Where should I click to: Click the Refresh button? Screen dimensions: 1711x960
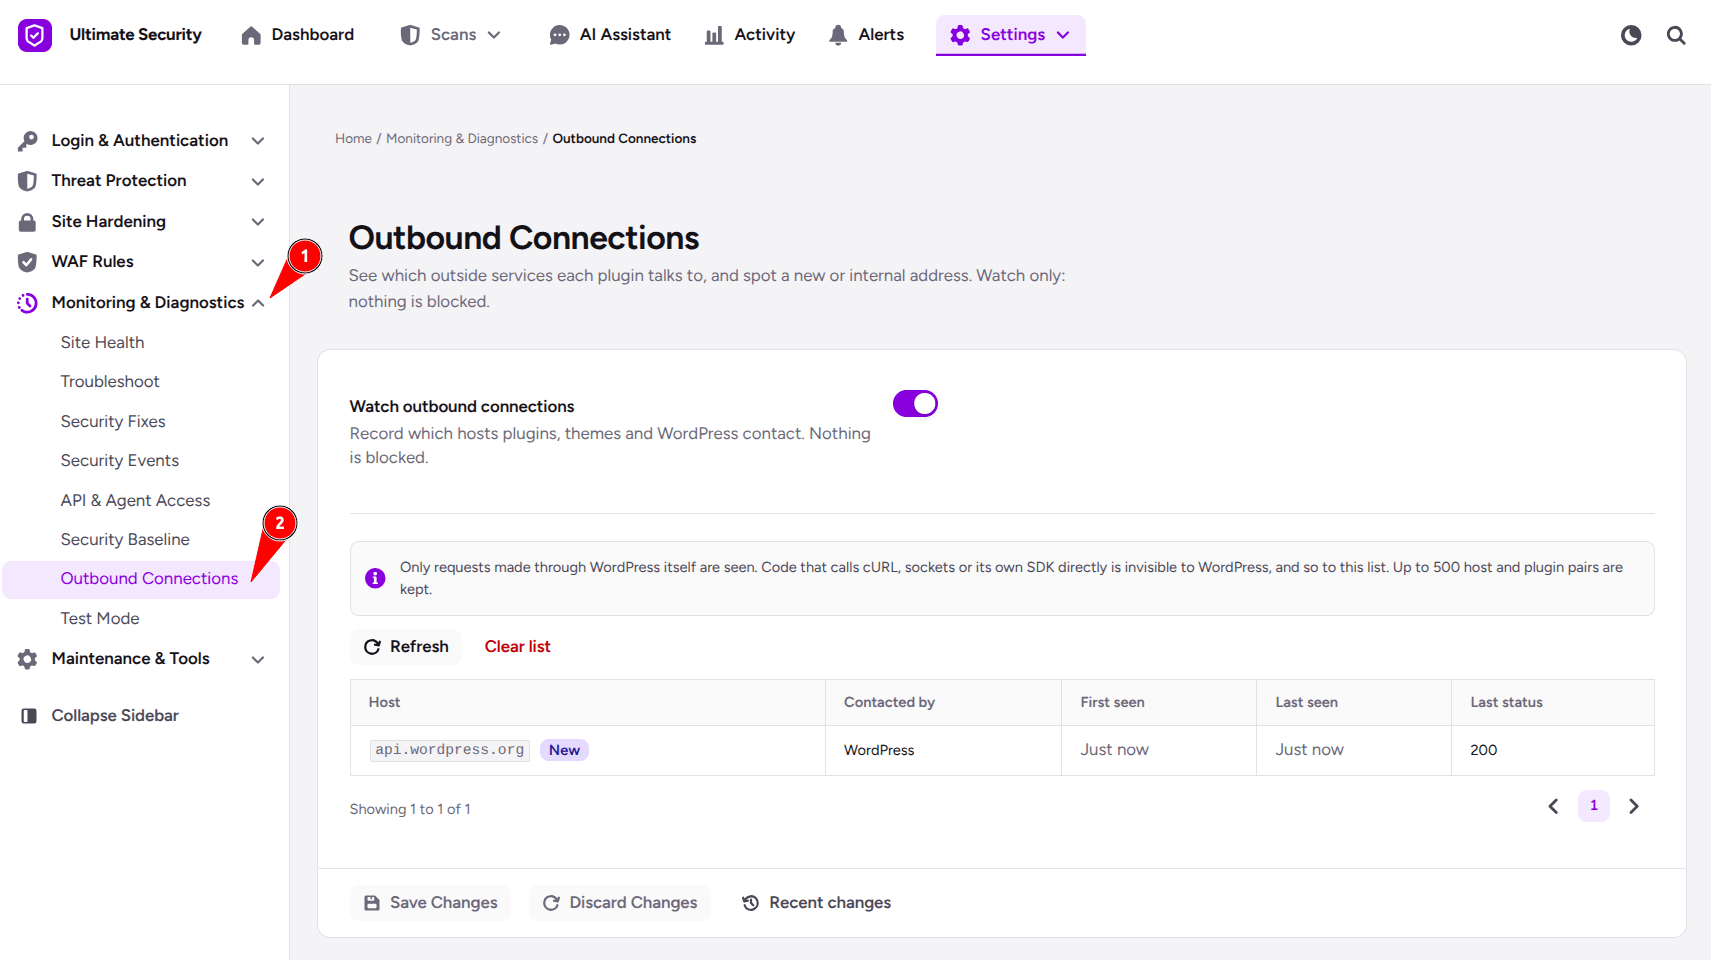tap(406, 647)
